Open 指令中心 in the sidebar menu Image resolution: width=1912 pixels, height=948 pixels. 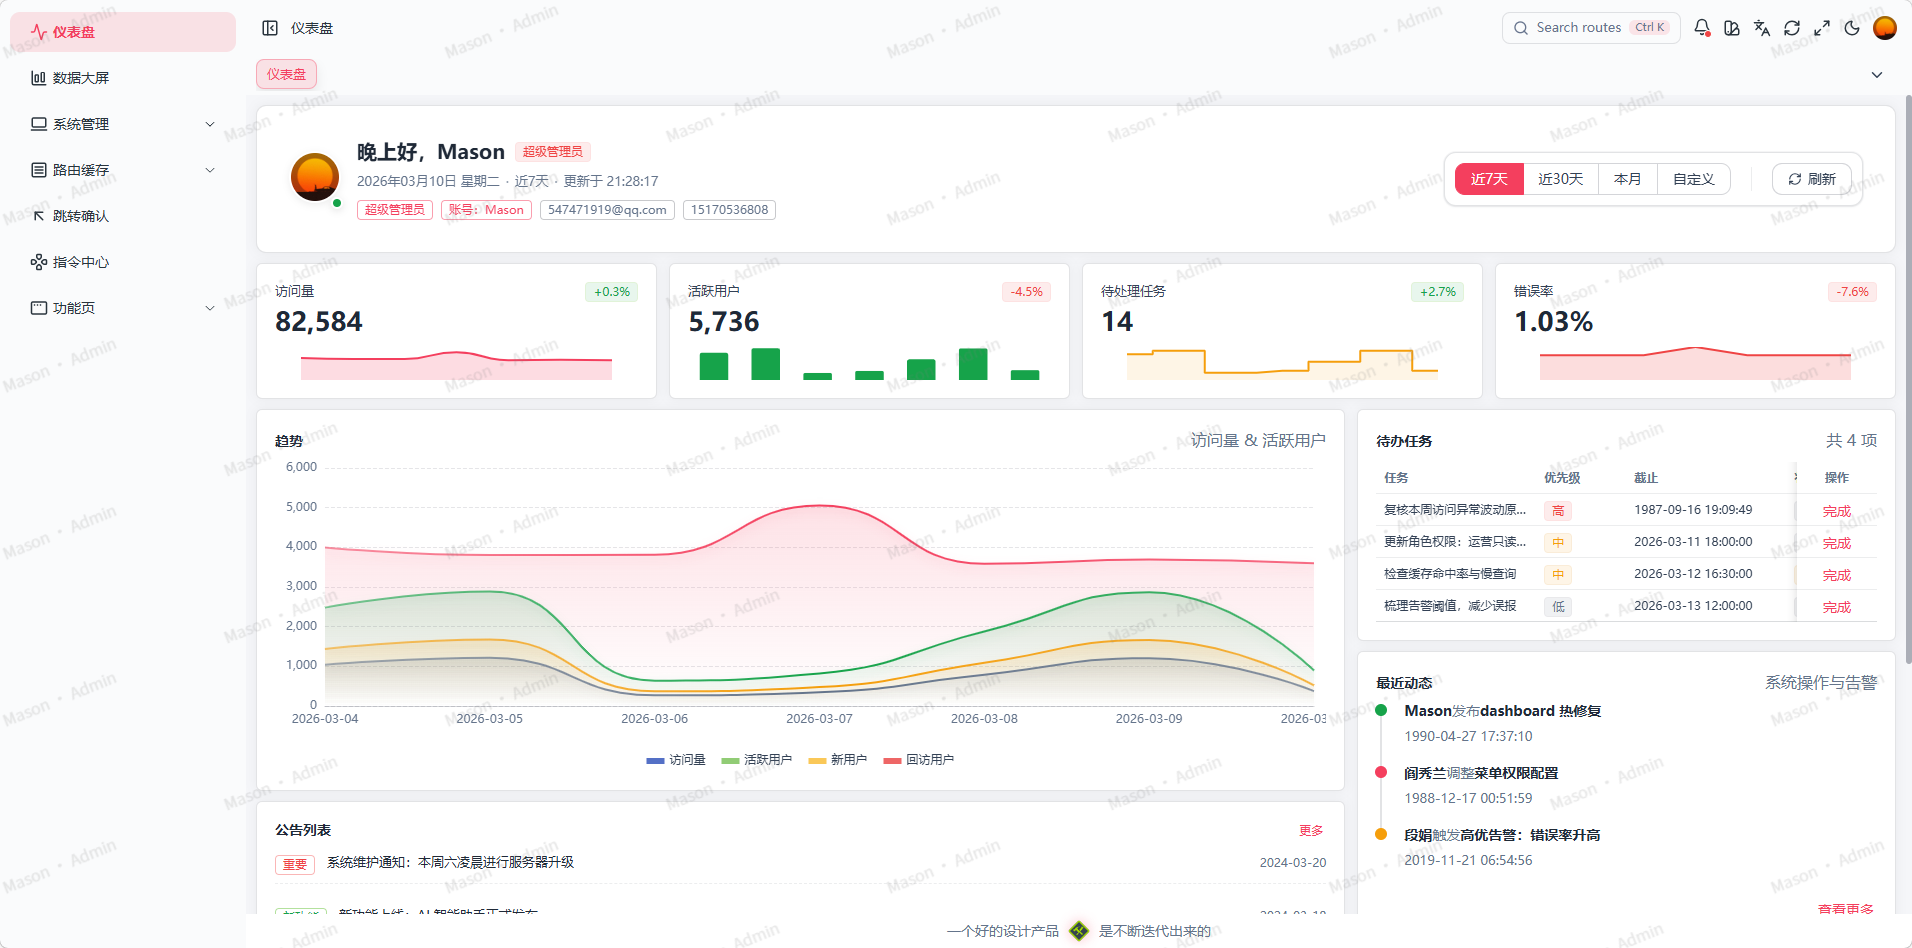pyautogui.click(x=81, y=262)
